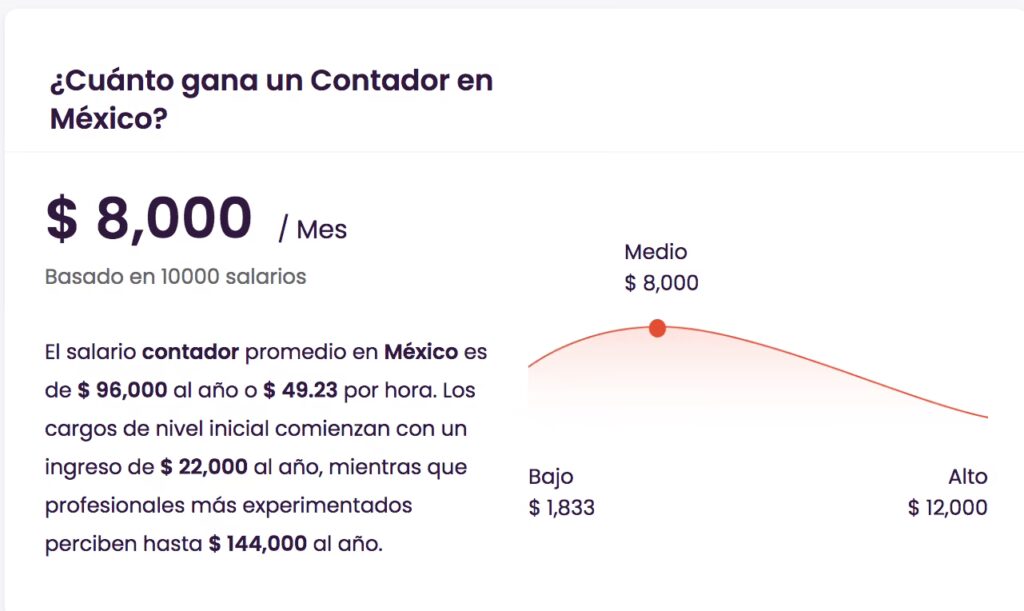Viewport: 1024px width, 611px height.
Task: Click the bold $ 49.23 hourly rate
Action: (x=292, y=390)
